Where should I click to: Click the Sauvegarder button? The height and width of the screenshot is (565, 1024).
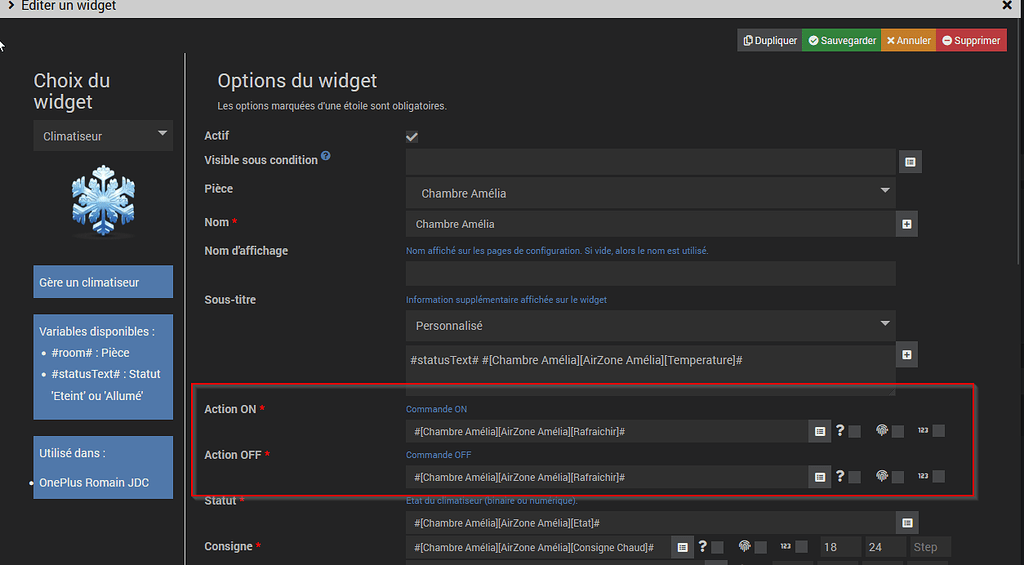coord(841,41)
